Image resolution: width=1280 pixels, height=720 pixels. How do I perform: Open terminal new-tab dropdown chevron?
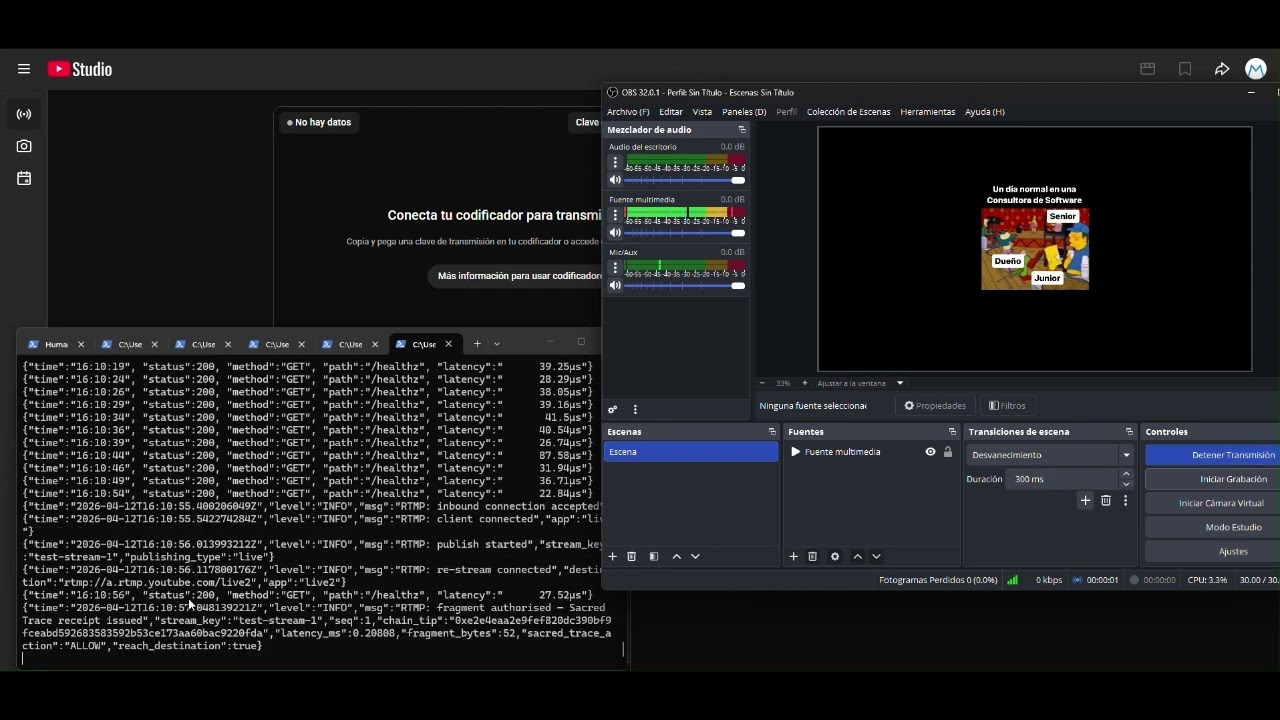click(497, 344)
